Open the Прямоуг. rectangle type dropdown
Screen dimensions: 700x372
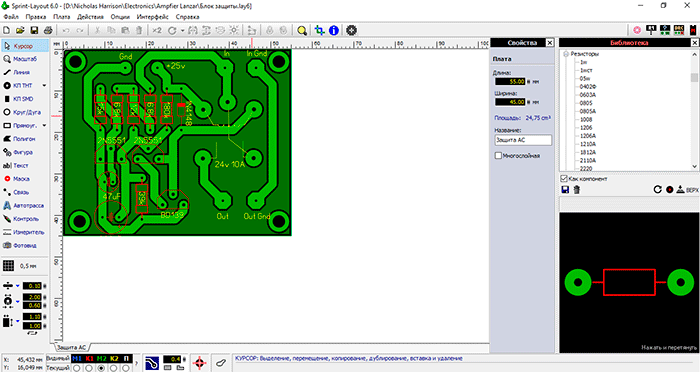[x=44, y=125]
